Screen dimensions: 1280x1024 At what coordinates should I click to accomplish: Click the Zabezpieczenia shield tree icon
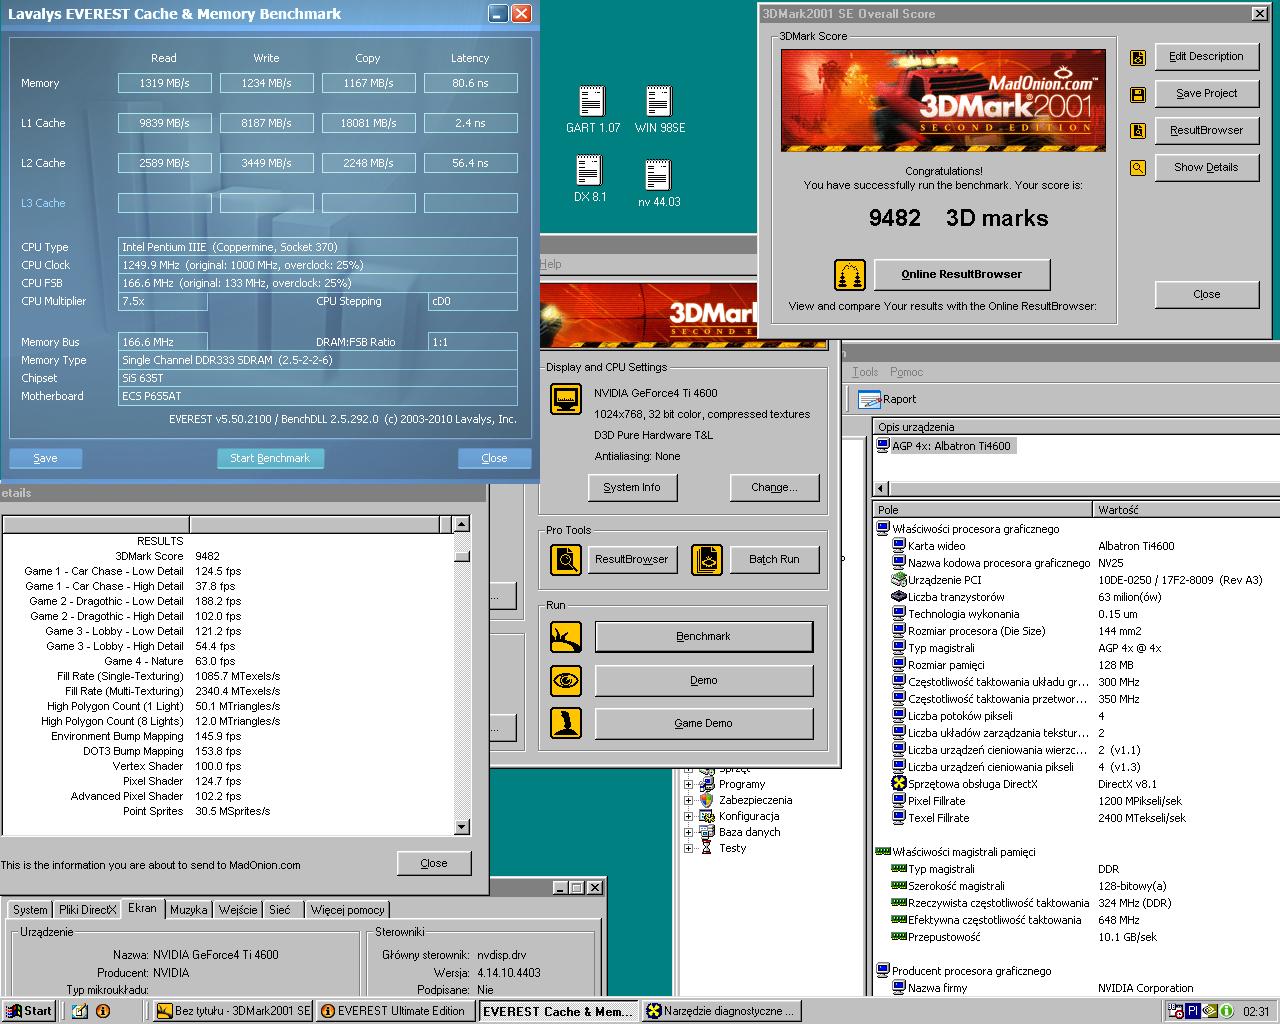[x=707, y=800]
